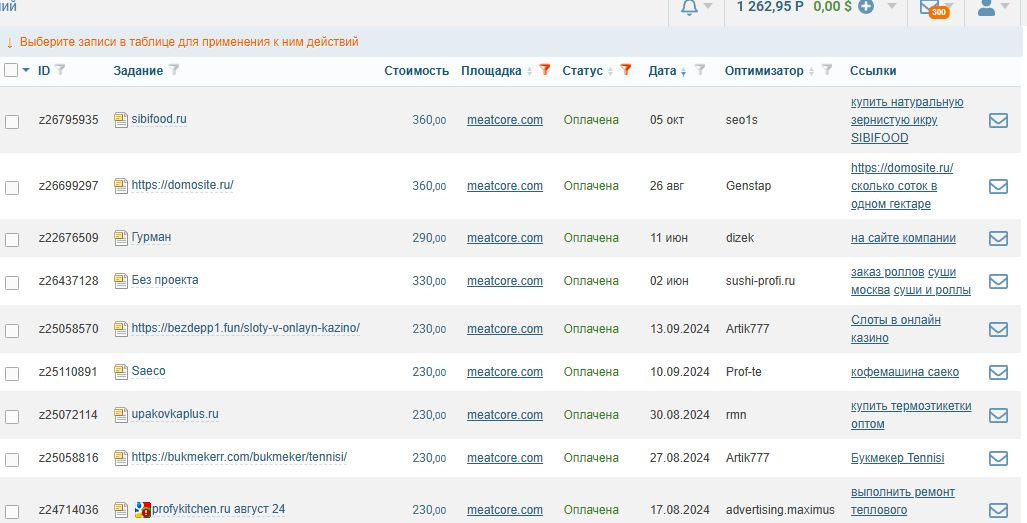Expand notifications dropdown arrow

click(708, 7)
